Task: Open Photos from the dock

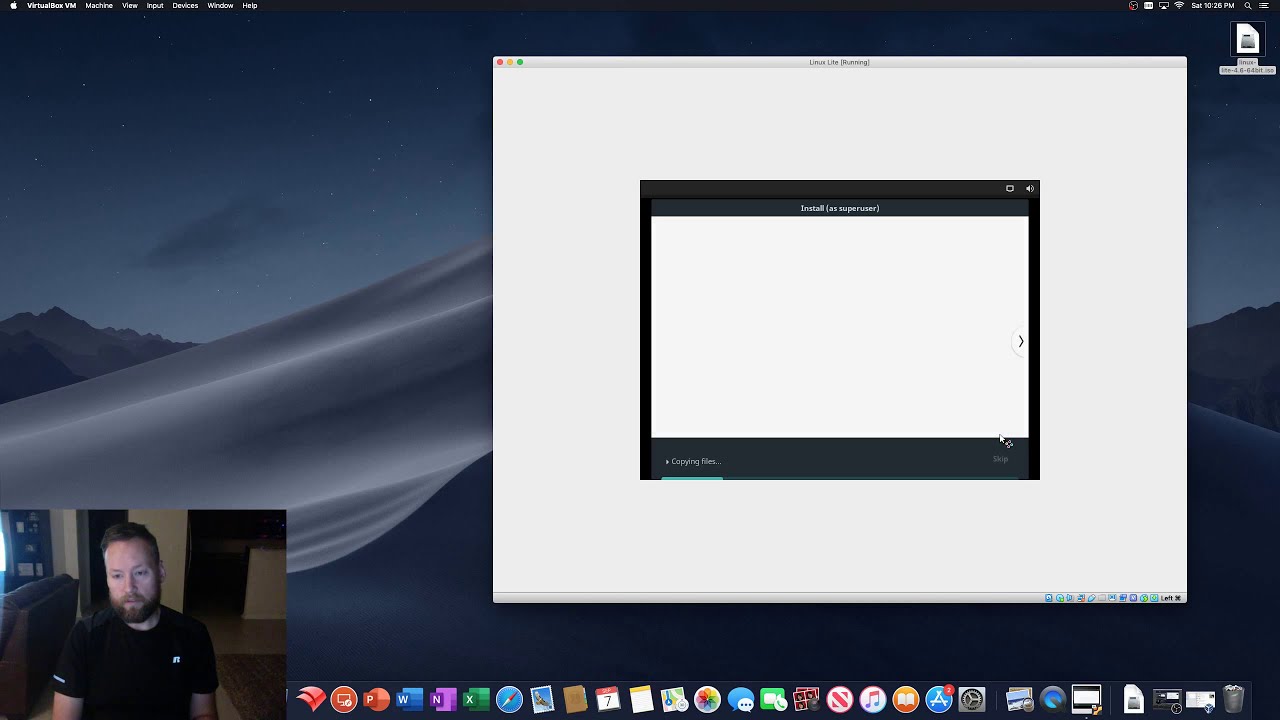Action: (x=707, y=700)
